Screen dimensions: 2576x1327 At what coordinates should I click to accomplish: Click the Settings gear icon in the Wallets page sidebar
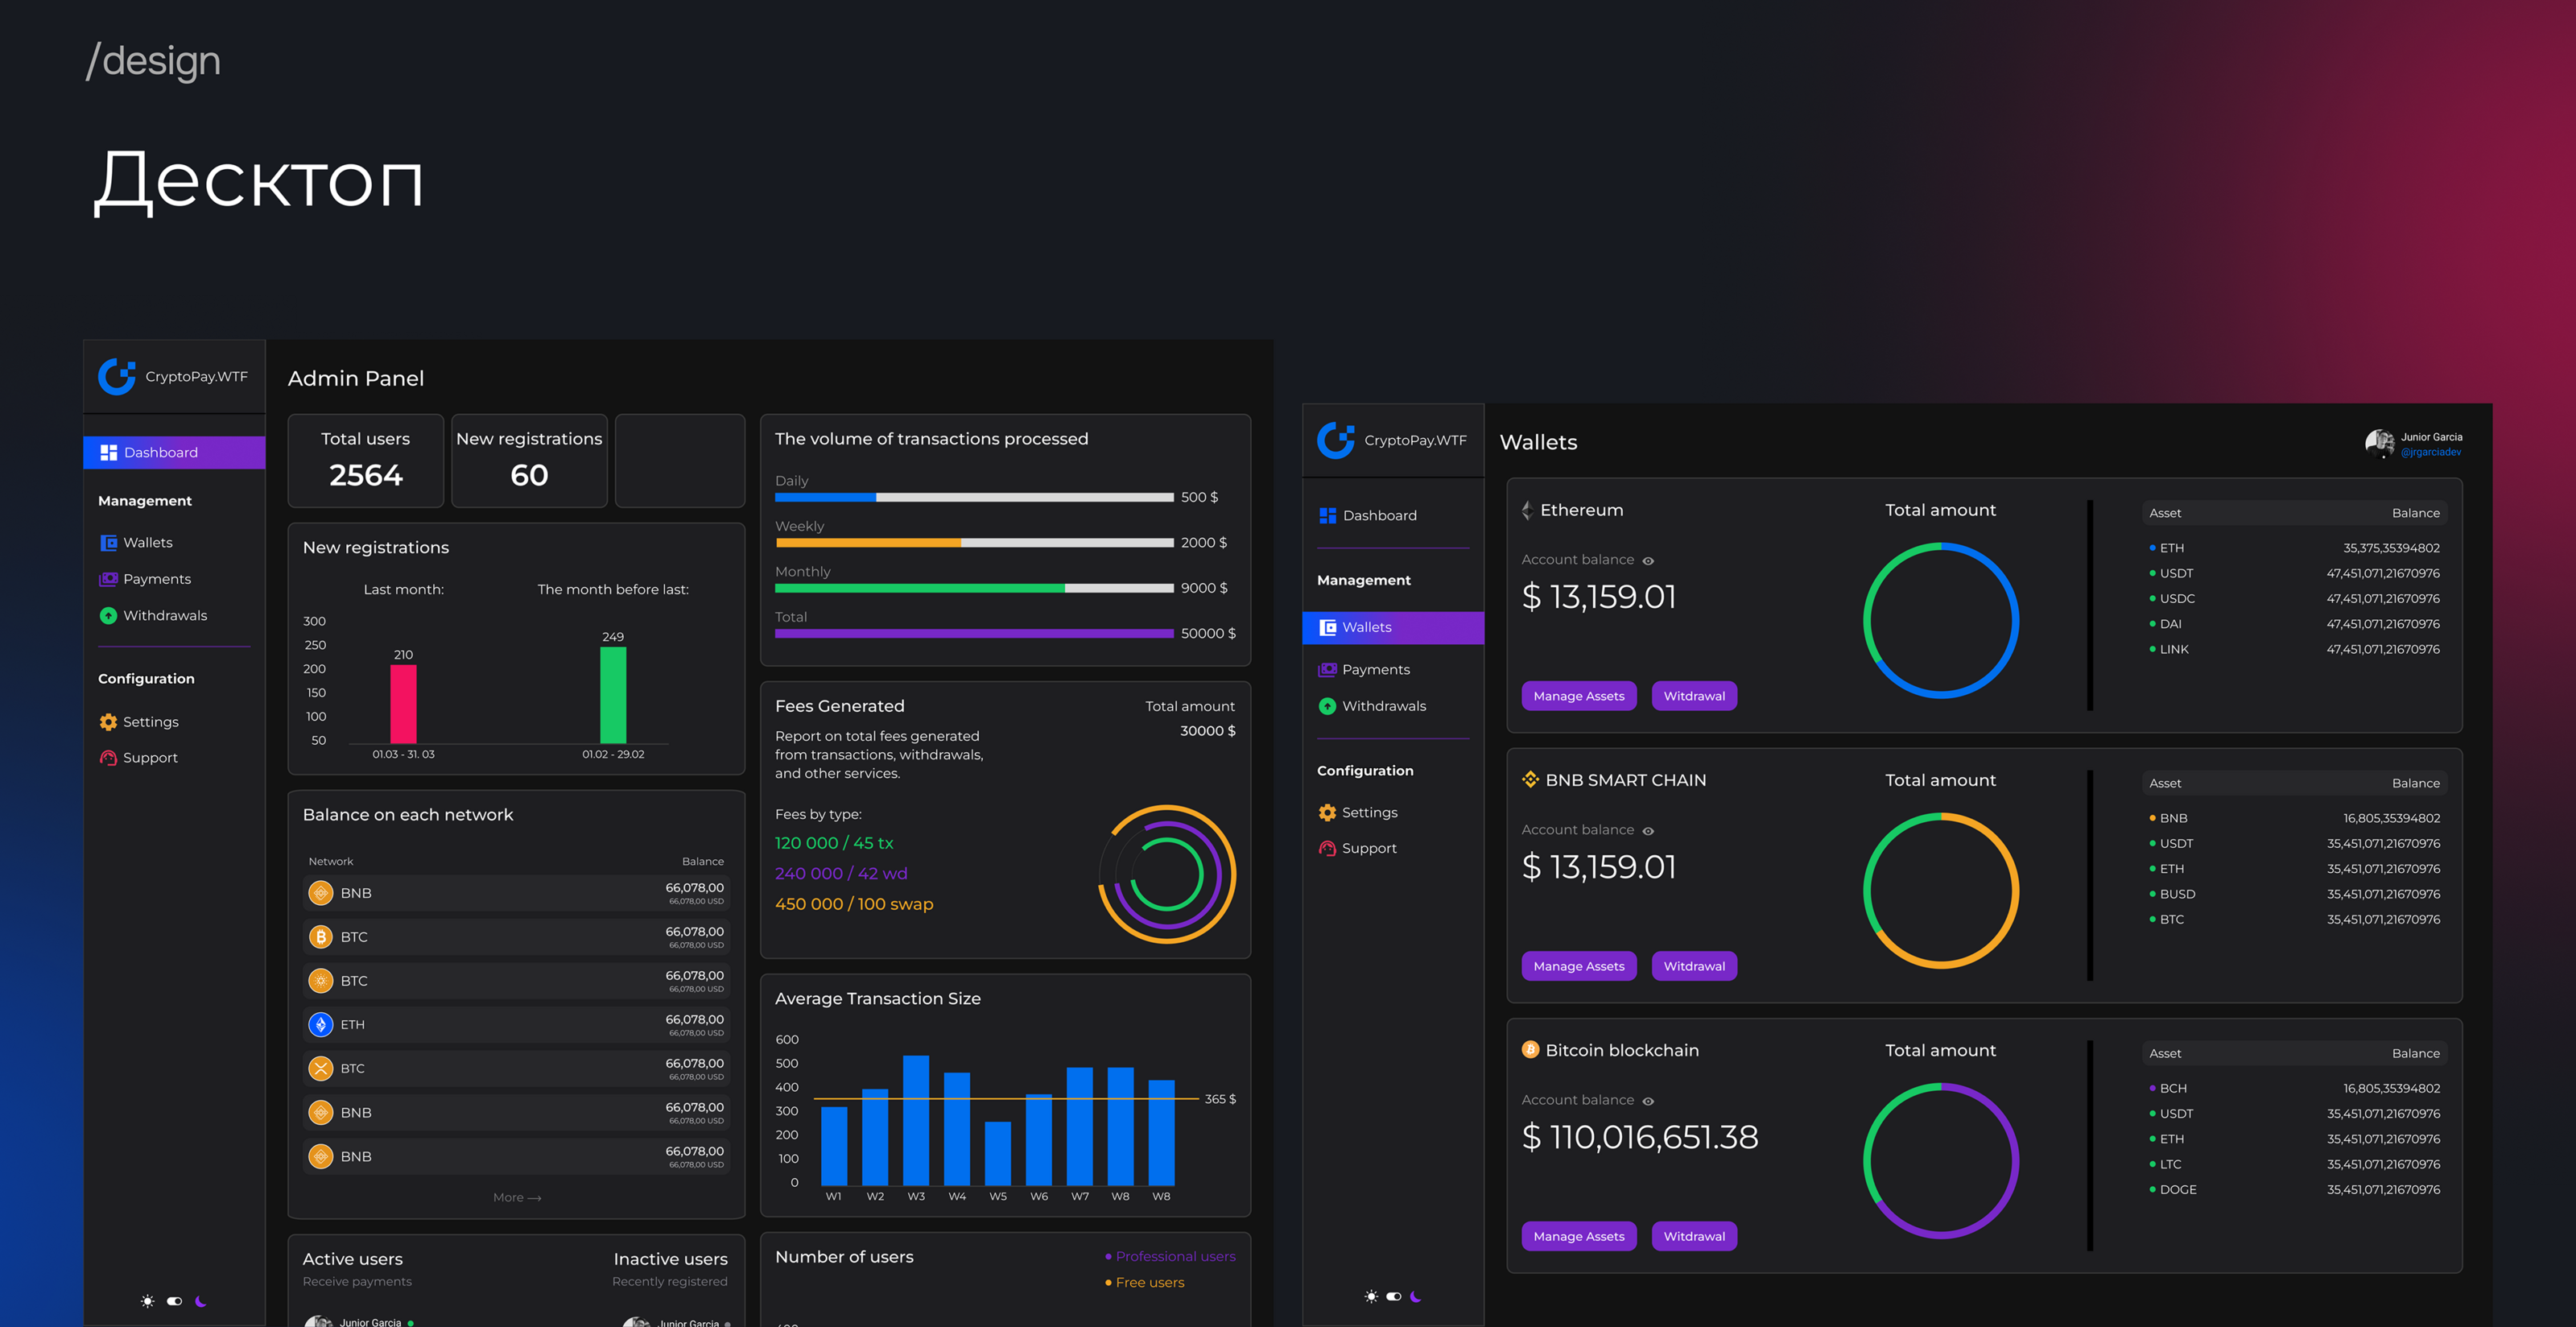click(x=1327, y=813)
